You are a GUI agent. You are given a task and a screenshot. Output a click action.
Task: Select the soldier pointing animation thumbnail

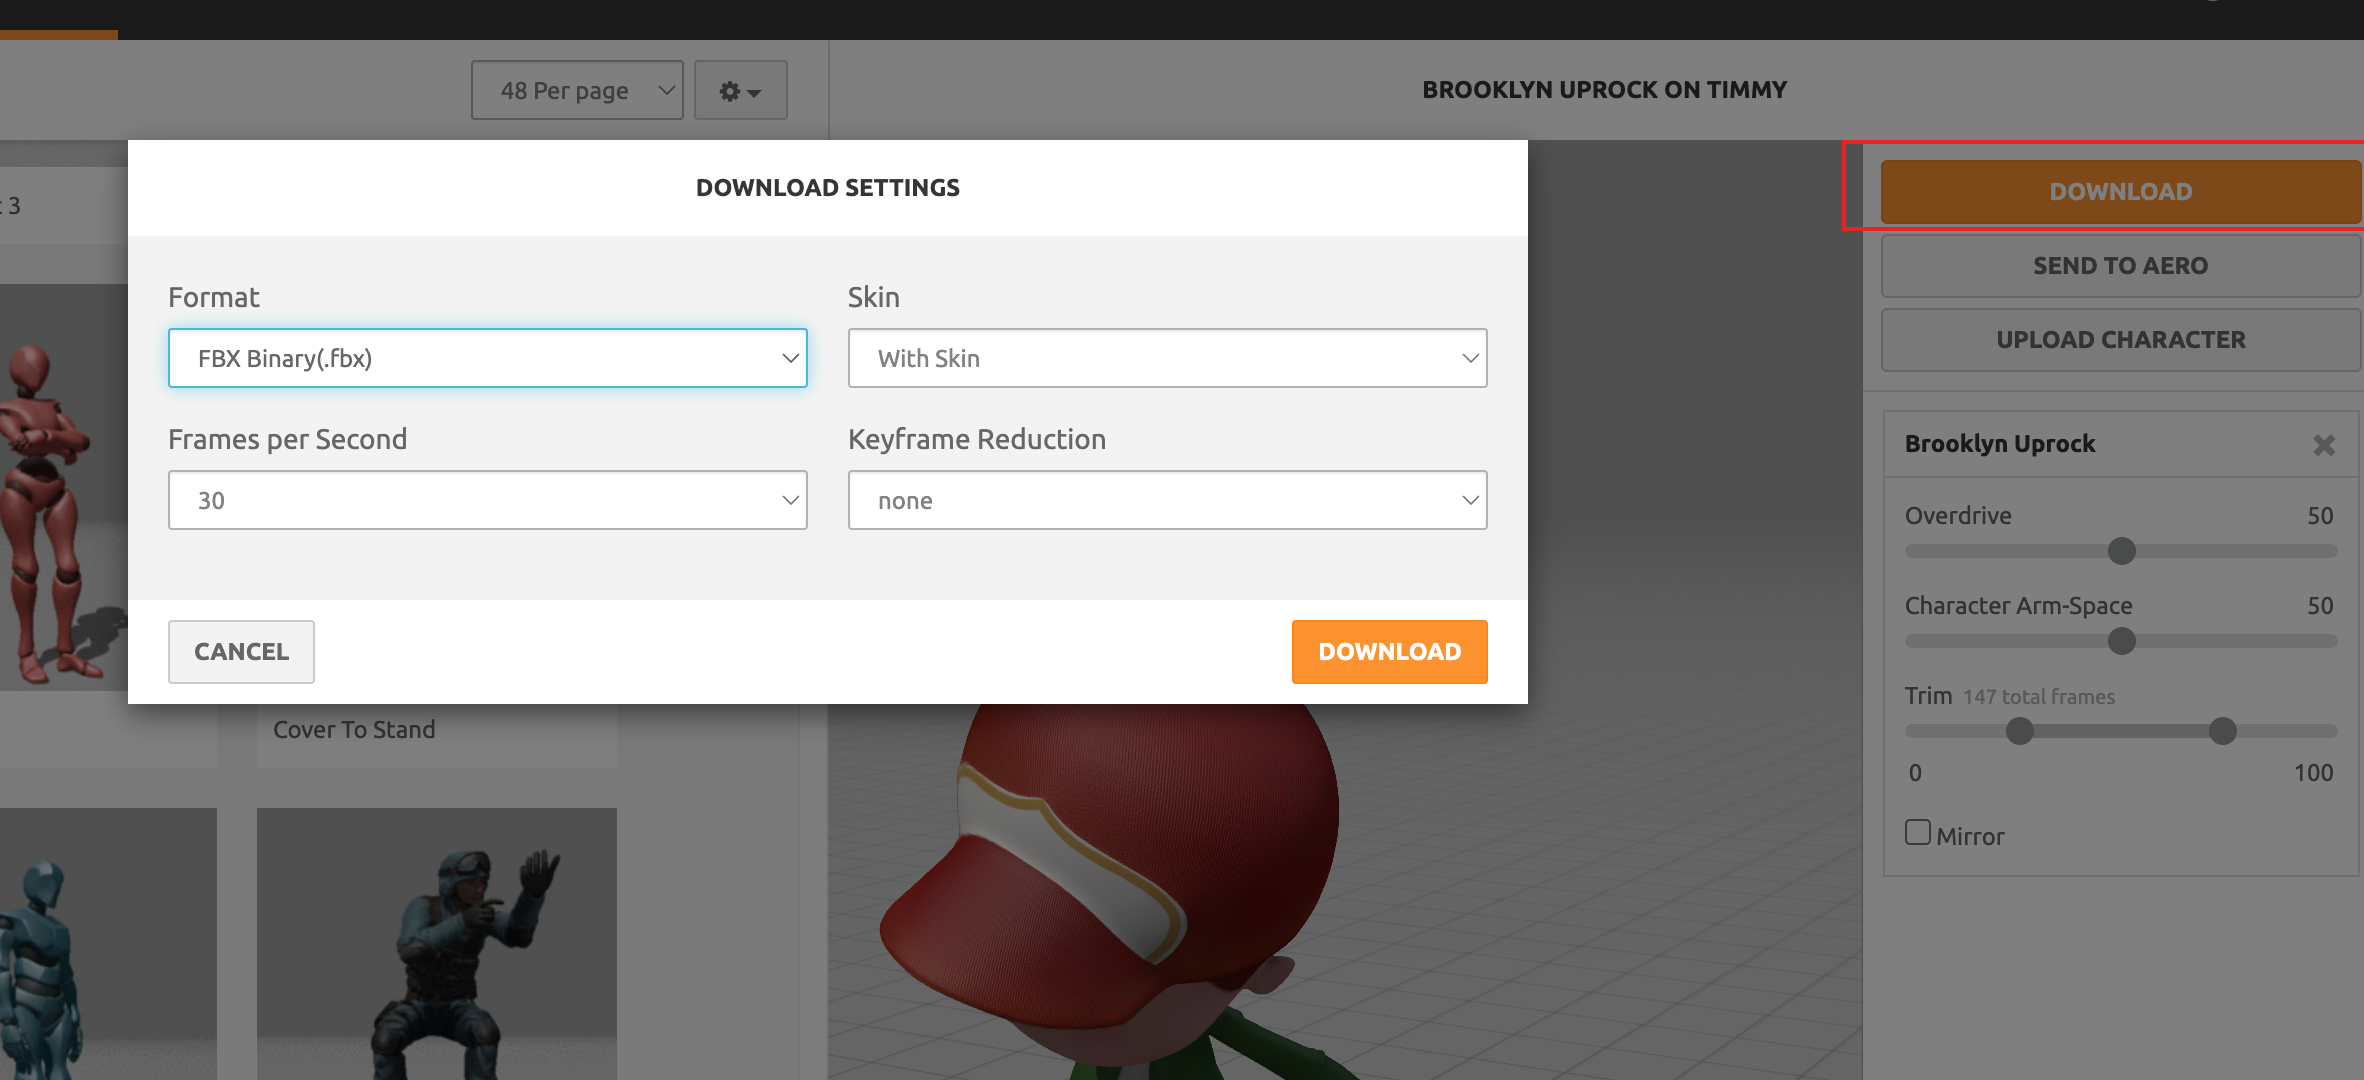pyautogui.click(x=437, y=944)
